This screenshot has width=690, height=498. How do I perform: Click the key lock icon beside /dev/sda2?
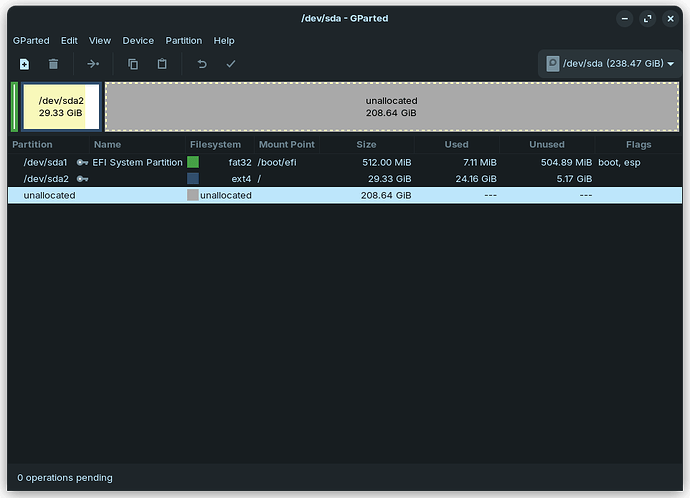pos(82,179)
